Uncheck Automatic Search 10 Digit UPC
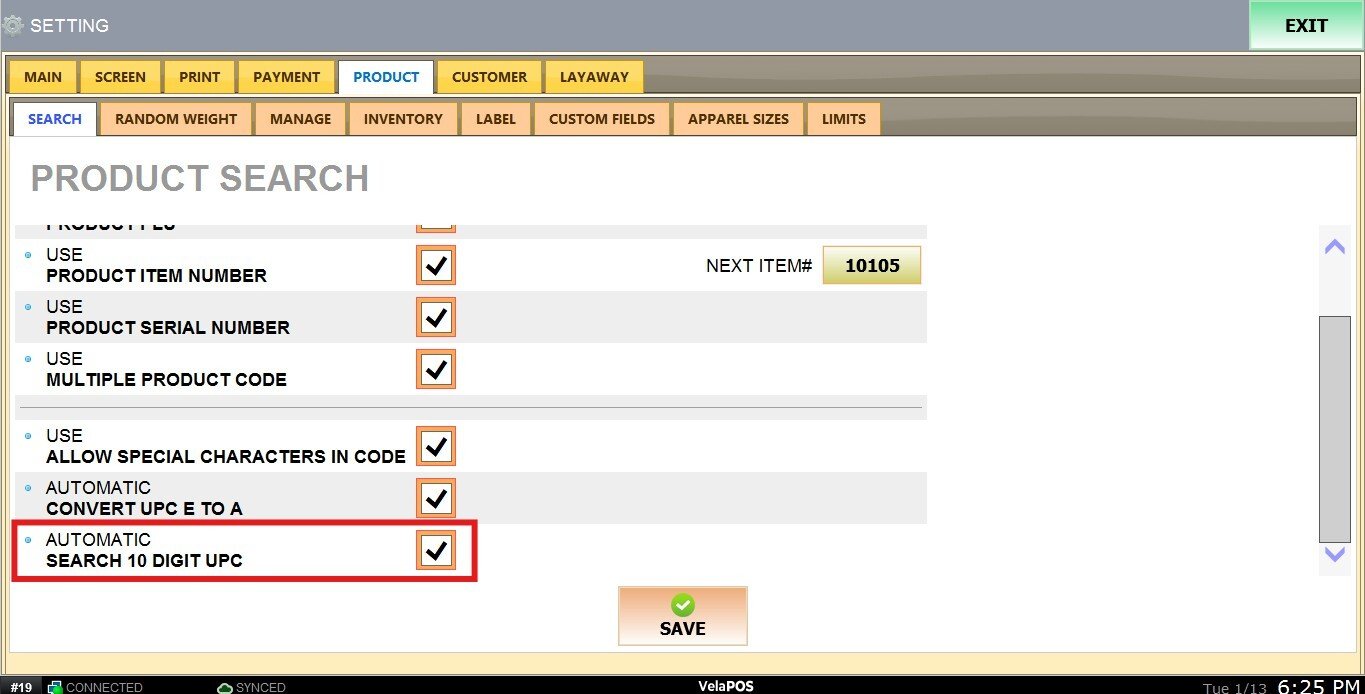The width and height of the screenshot is (1365, 694). point(436,551)
